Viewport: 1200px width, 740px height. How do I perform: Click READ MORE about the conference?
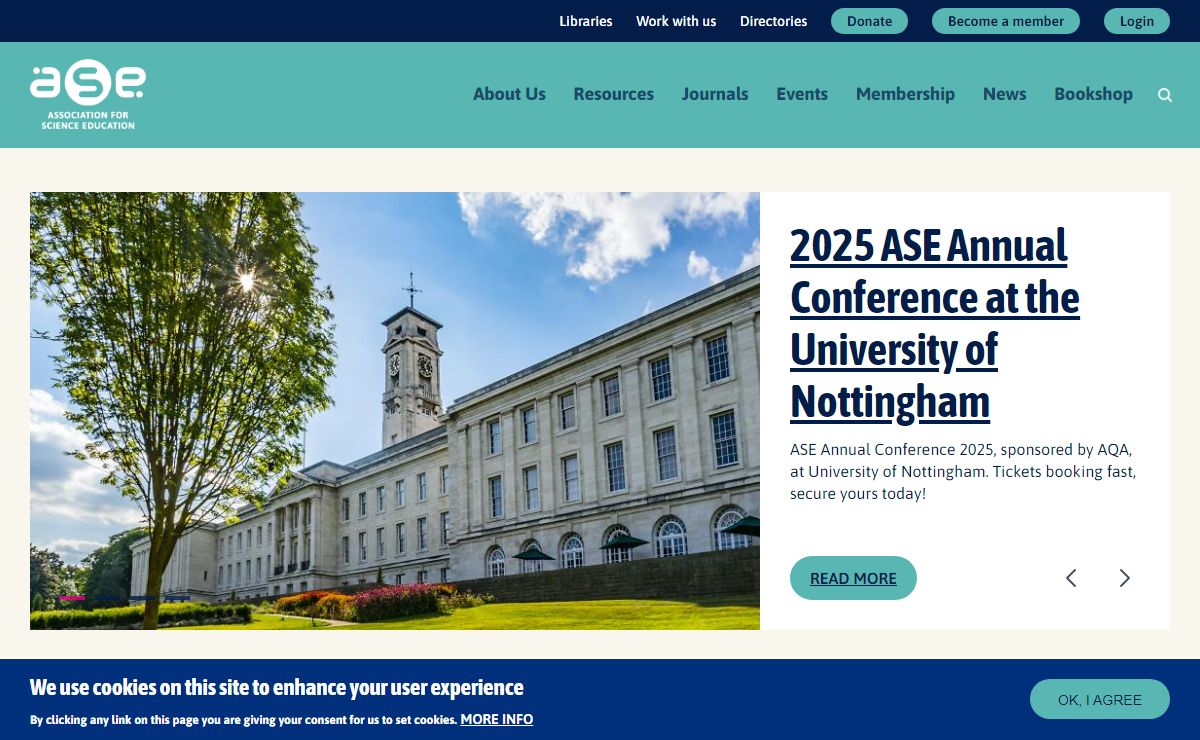tap(853, 578)
